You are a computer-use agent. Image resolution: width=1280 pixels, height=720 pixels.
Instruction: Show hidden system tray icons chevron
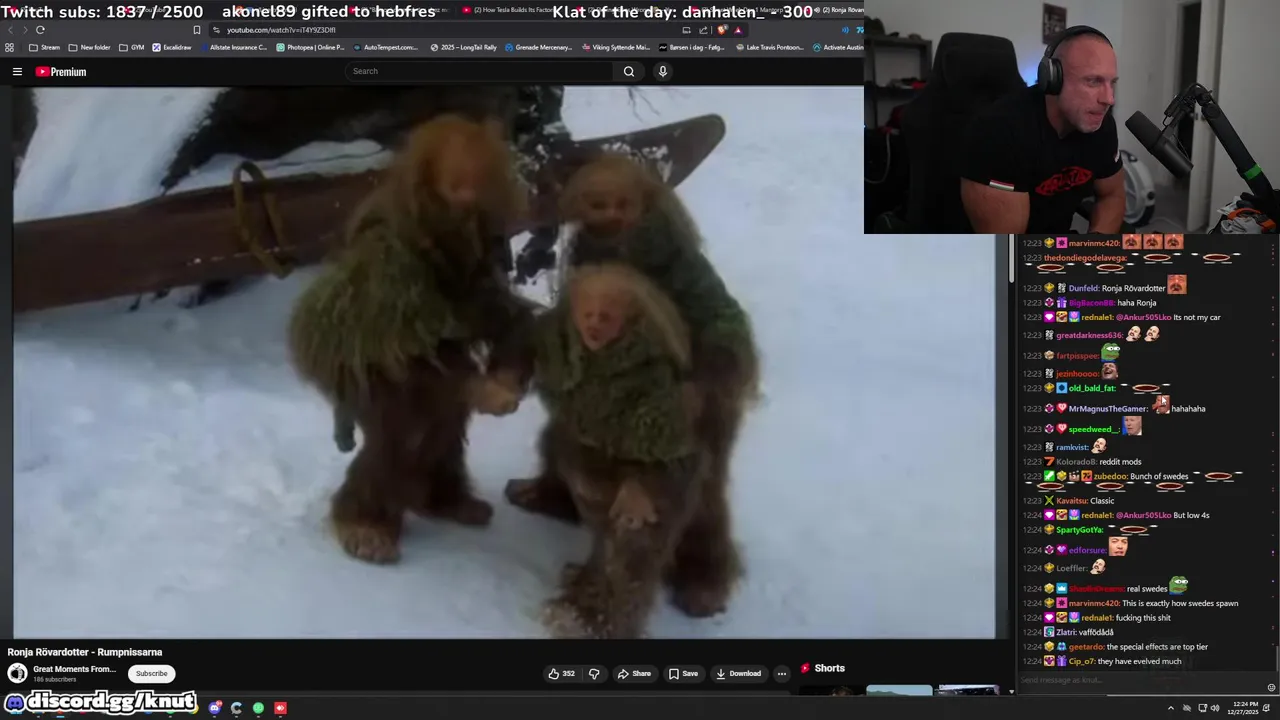point(1171,708)
